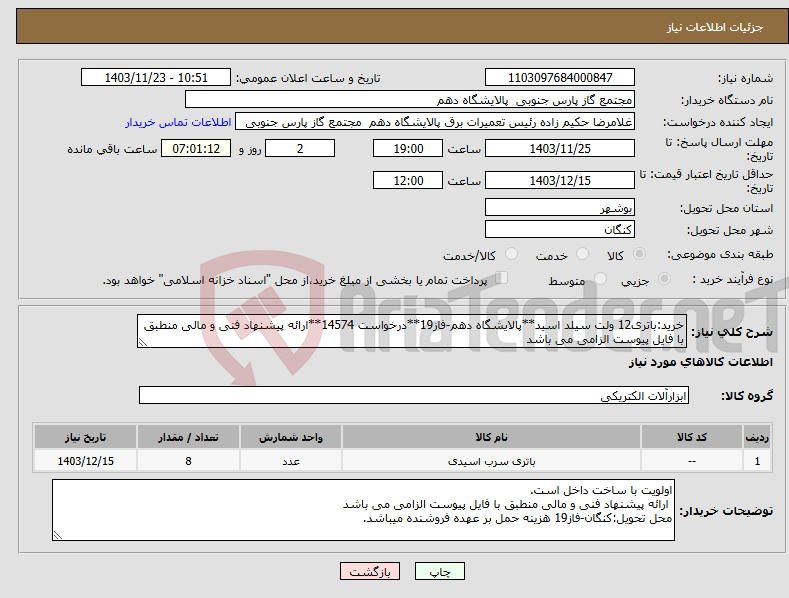The height and width of the screenshot is (598, 789).
Task: Click the چاپ print button
Action: click(440, 572)
